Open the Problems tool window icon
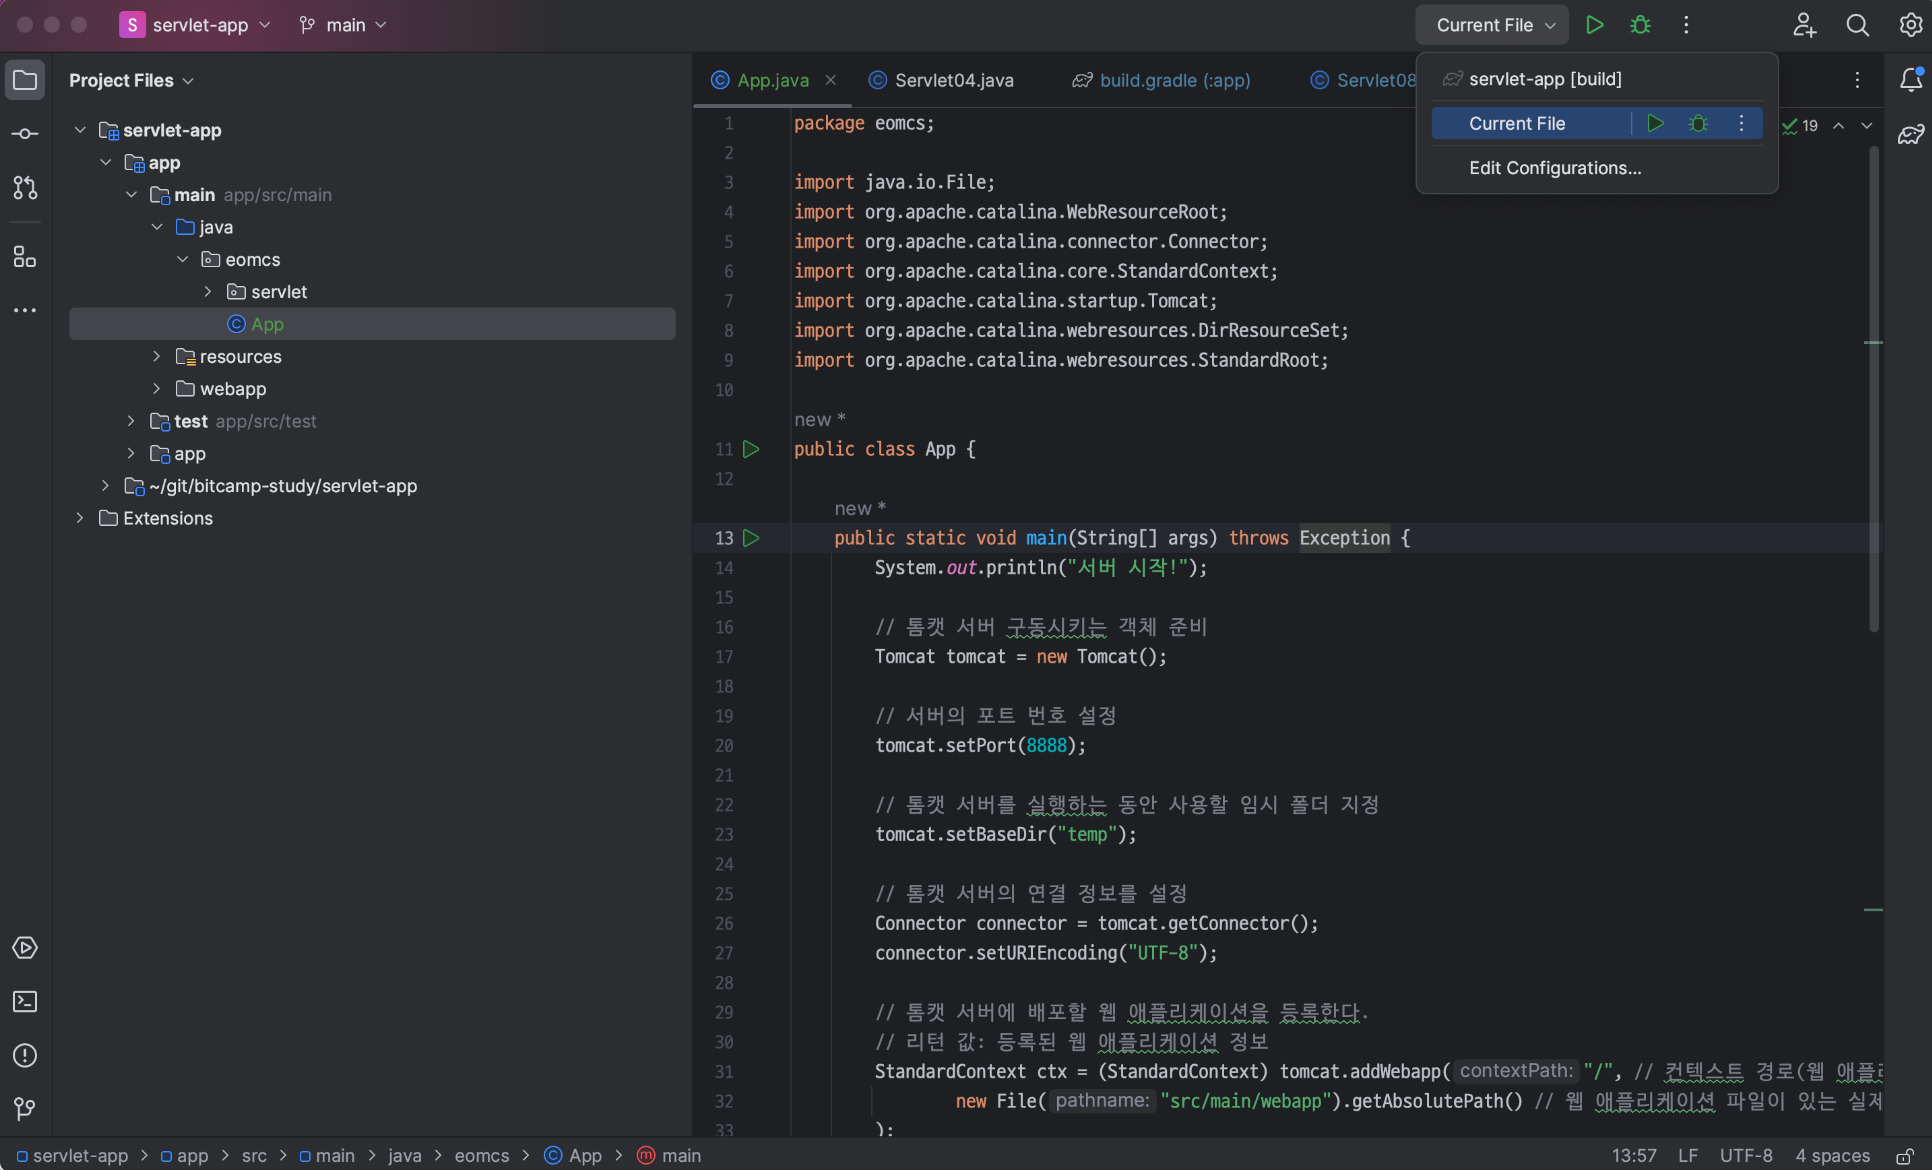 (x=25, y=1056)
